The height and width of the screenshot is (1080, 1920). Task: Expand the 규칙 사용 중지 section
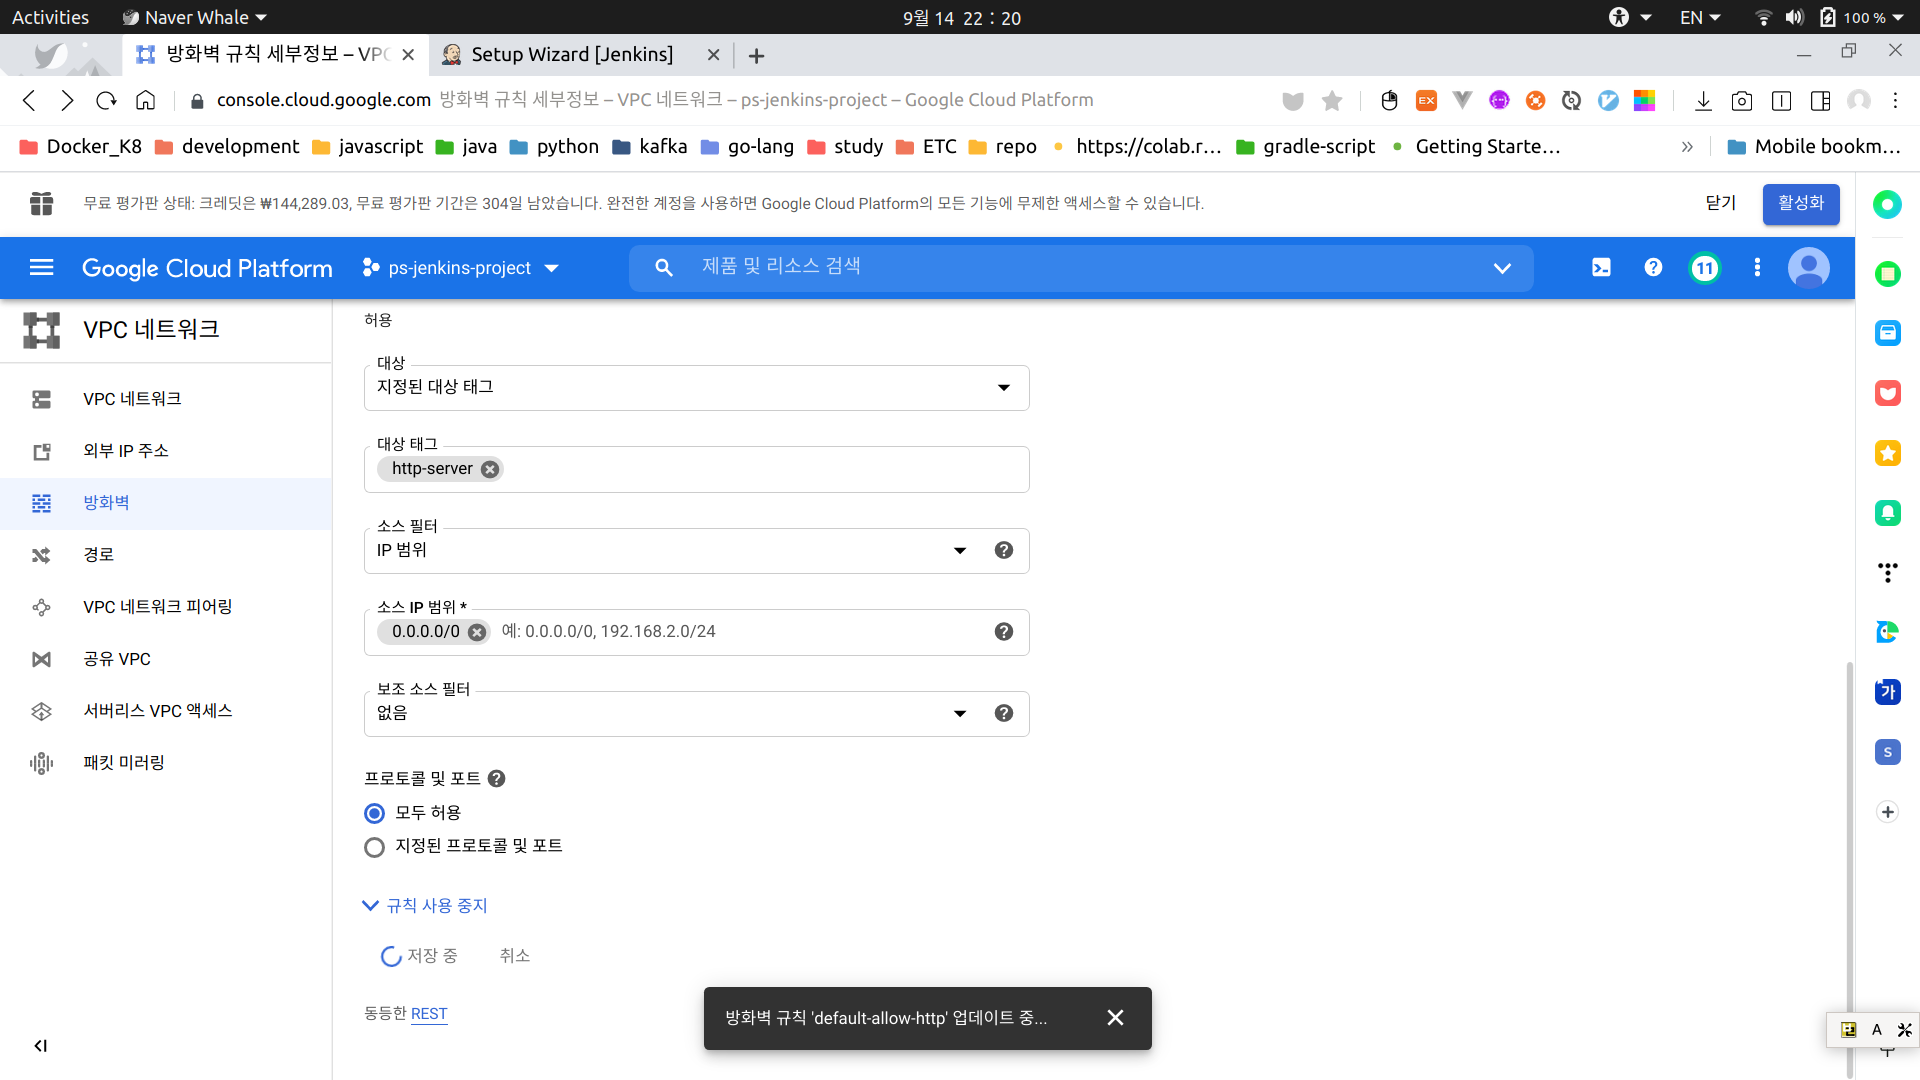pos(425,906)
